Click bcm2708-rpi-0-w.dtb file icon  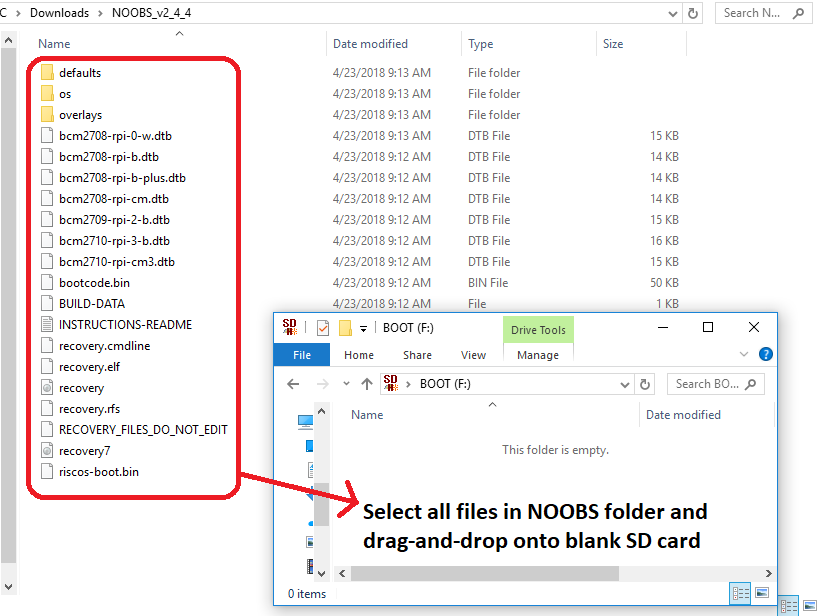(47, 136)
